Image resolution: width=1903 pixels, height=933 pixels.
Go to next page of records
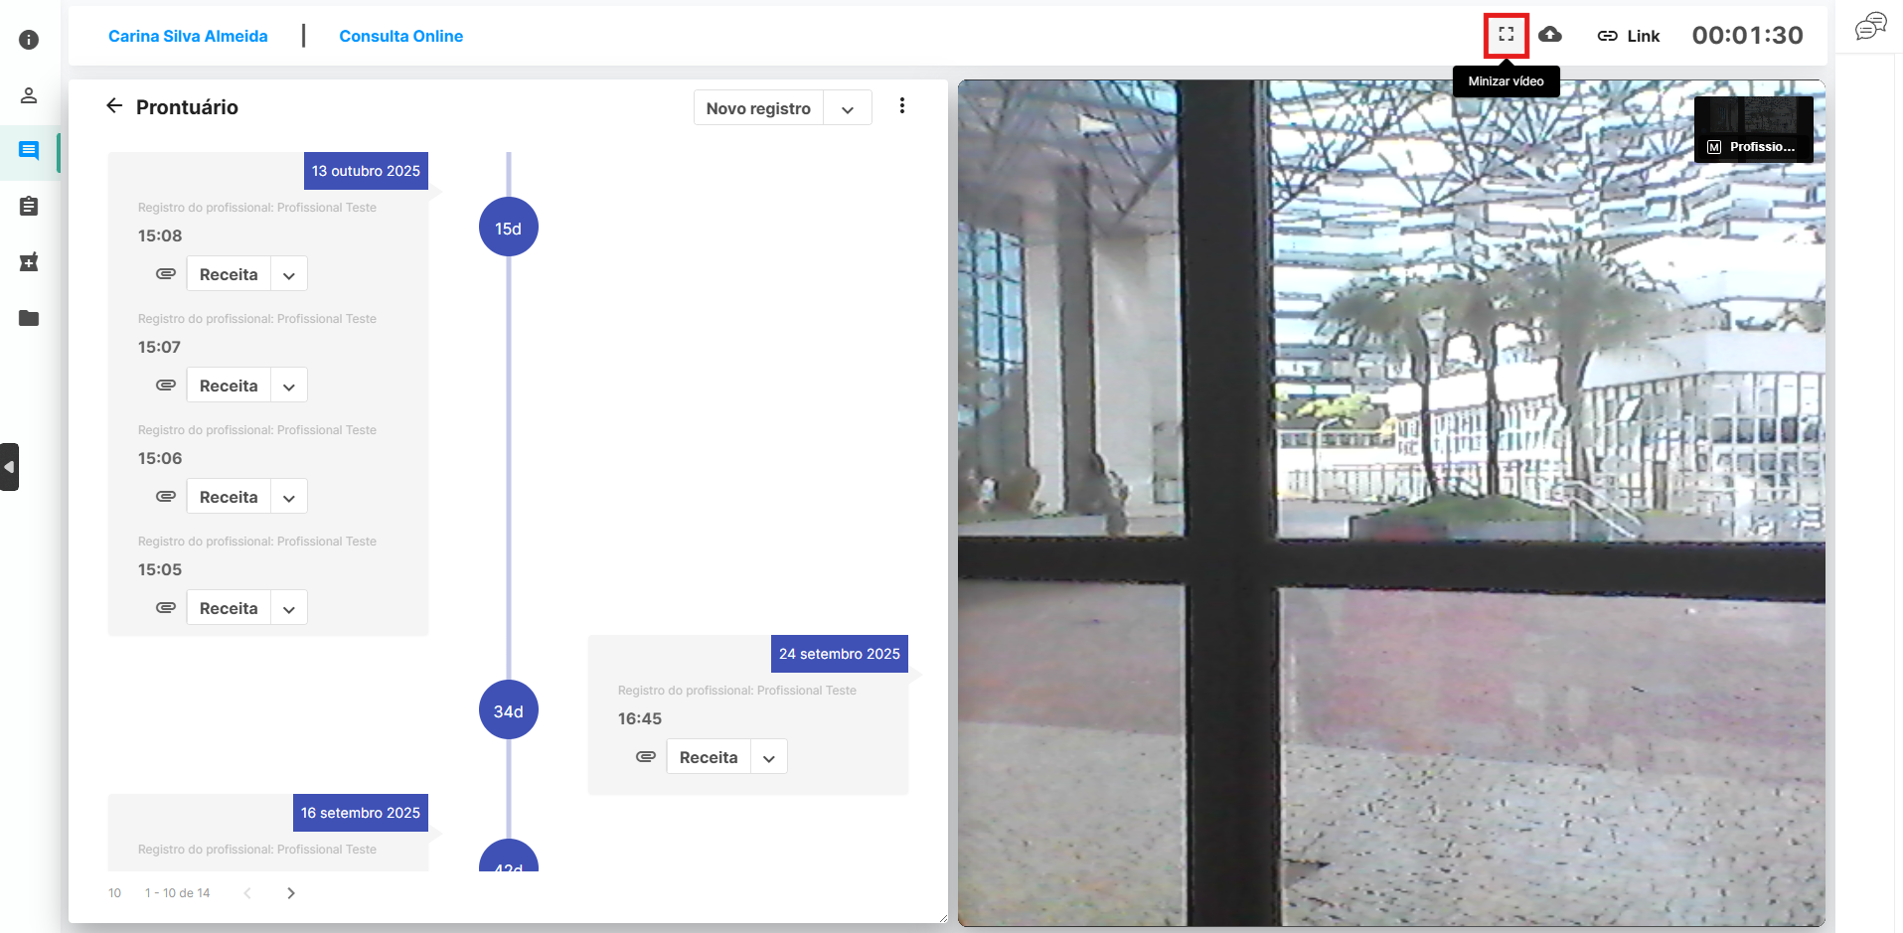[291, 893]
